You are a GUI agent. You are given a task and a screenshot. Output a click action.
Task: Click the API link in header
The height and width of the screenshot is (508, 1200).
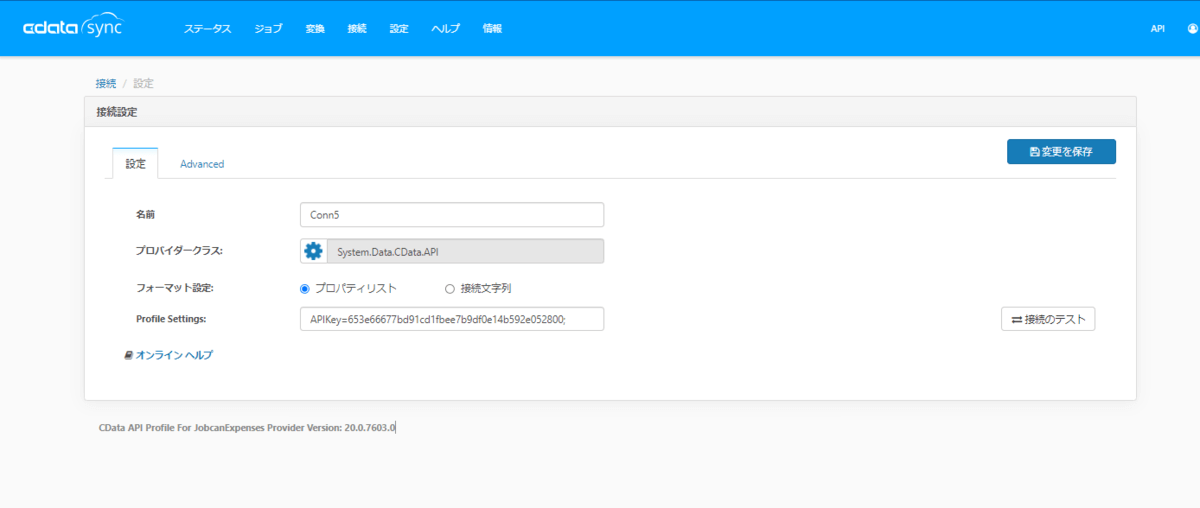click(x=1158, y=29)
